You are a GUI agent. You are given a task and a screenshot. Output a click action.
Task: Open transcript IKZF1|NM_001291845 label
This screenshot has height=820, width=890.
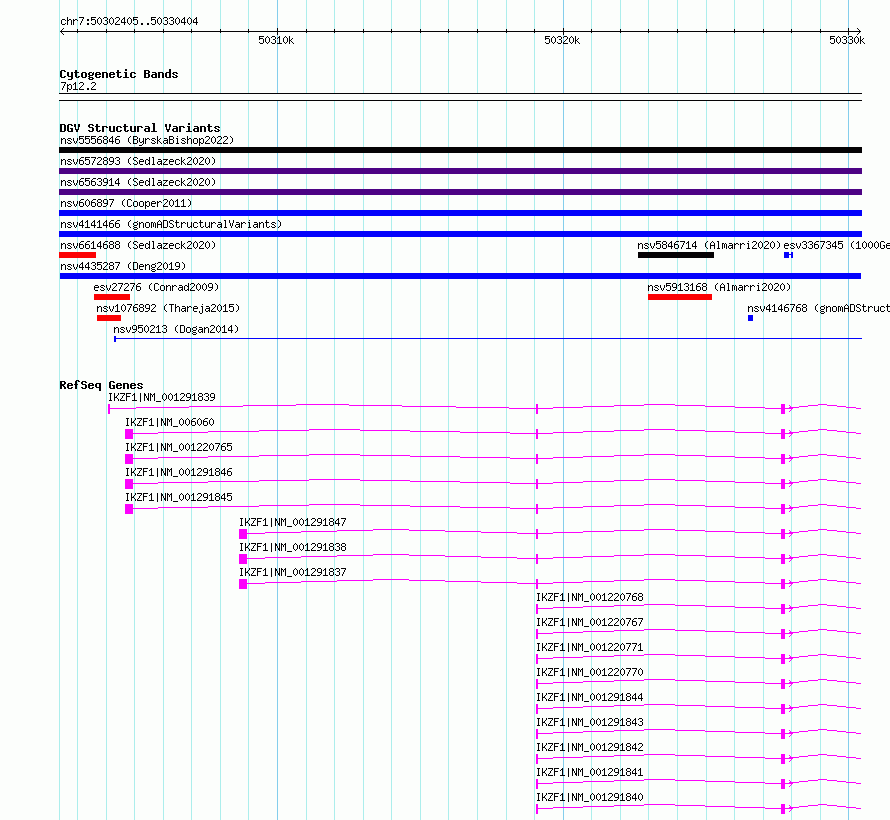click(x=179, y=497)
